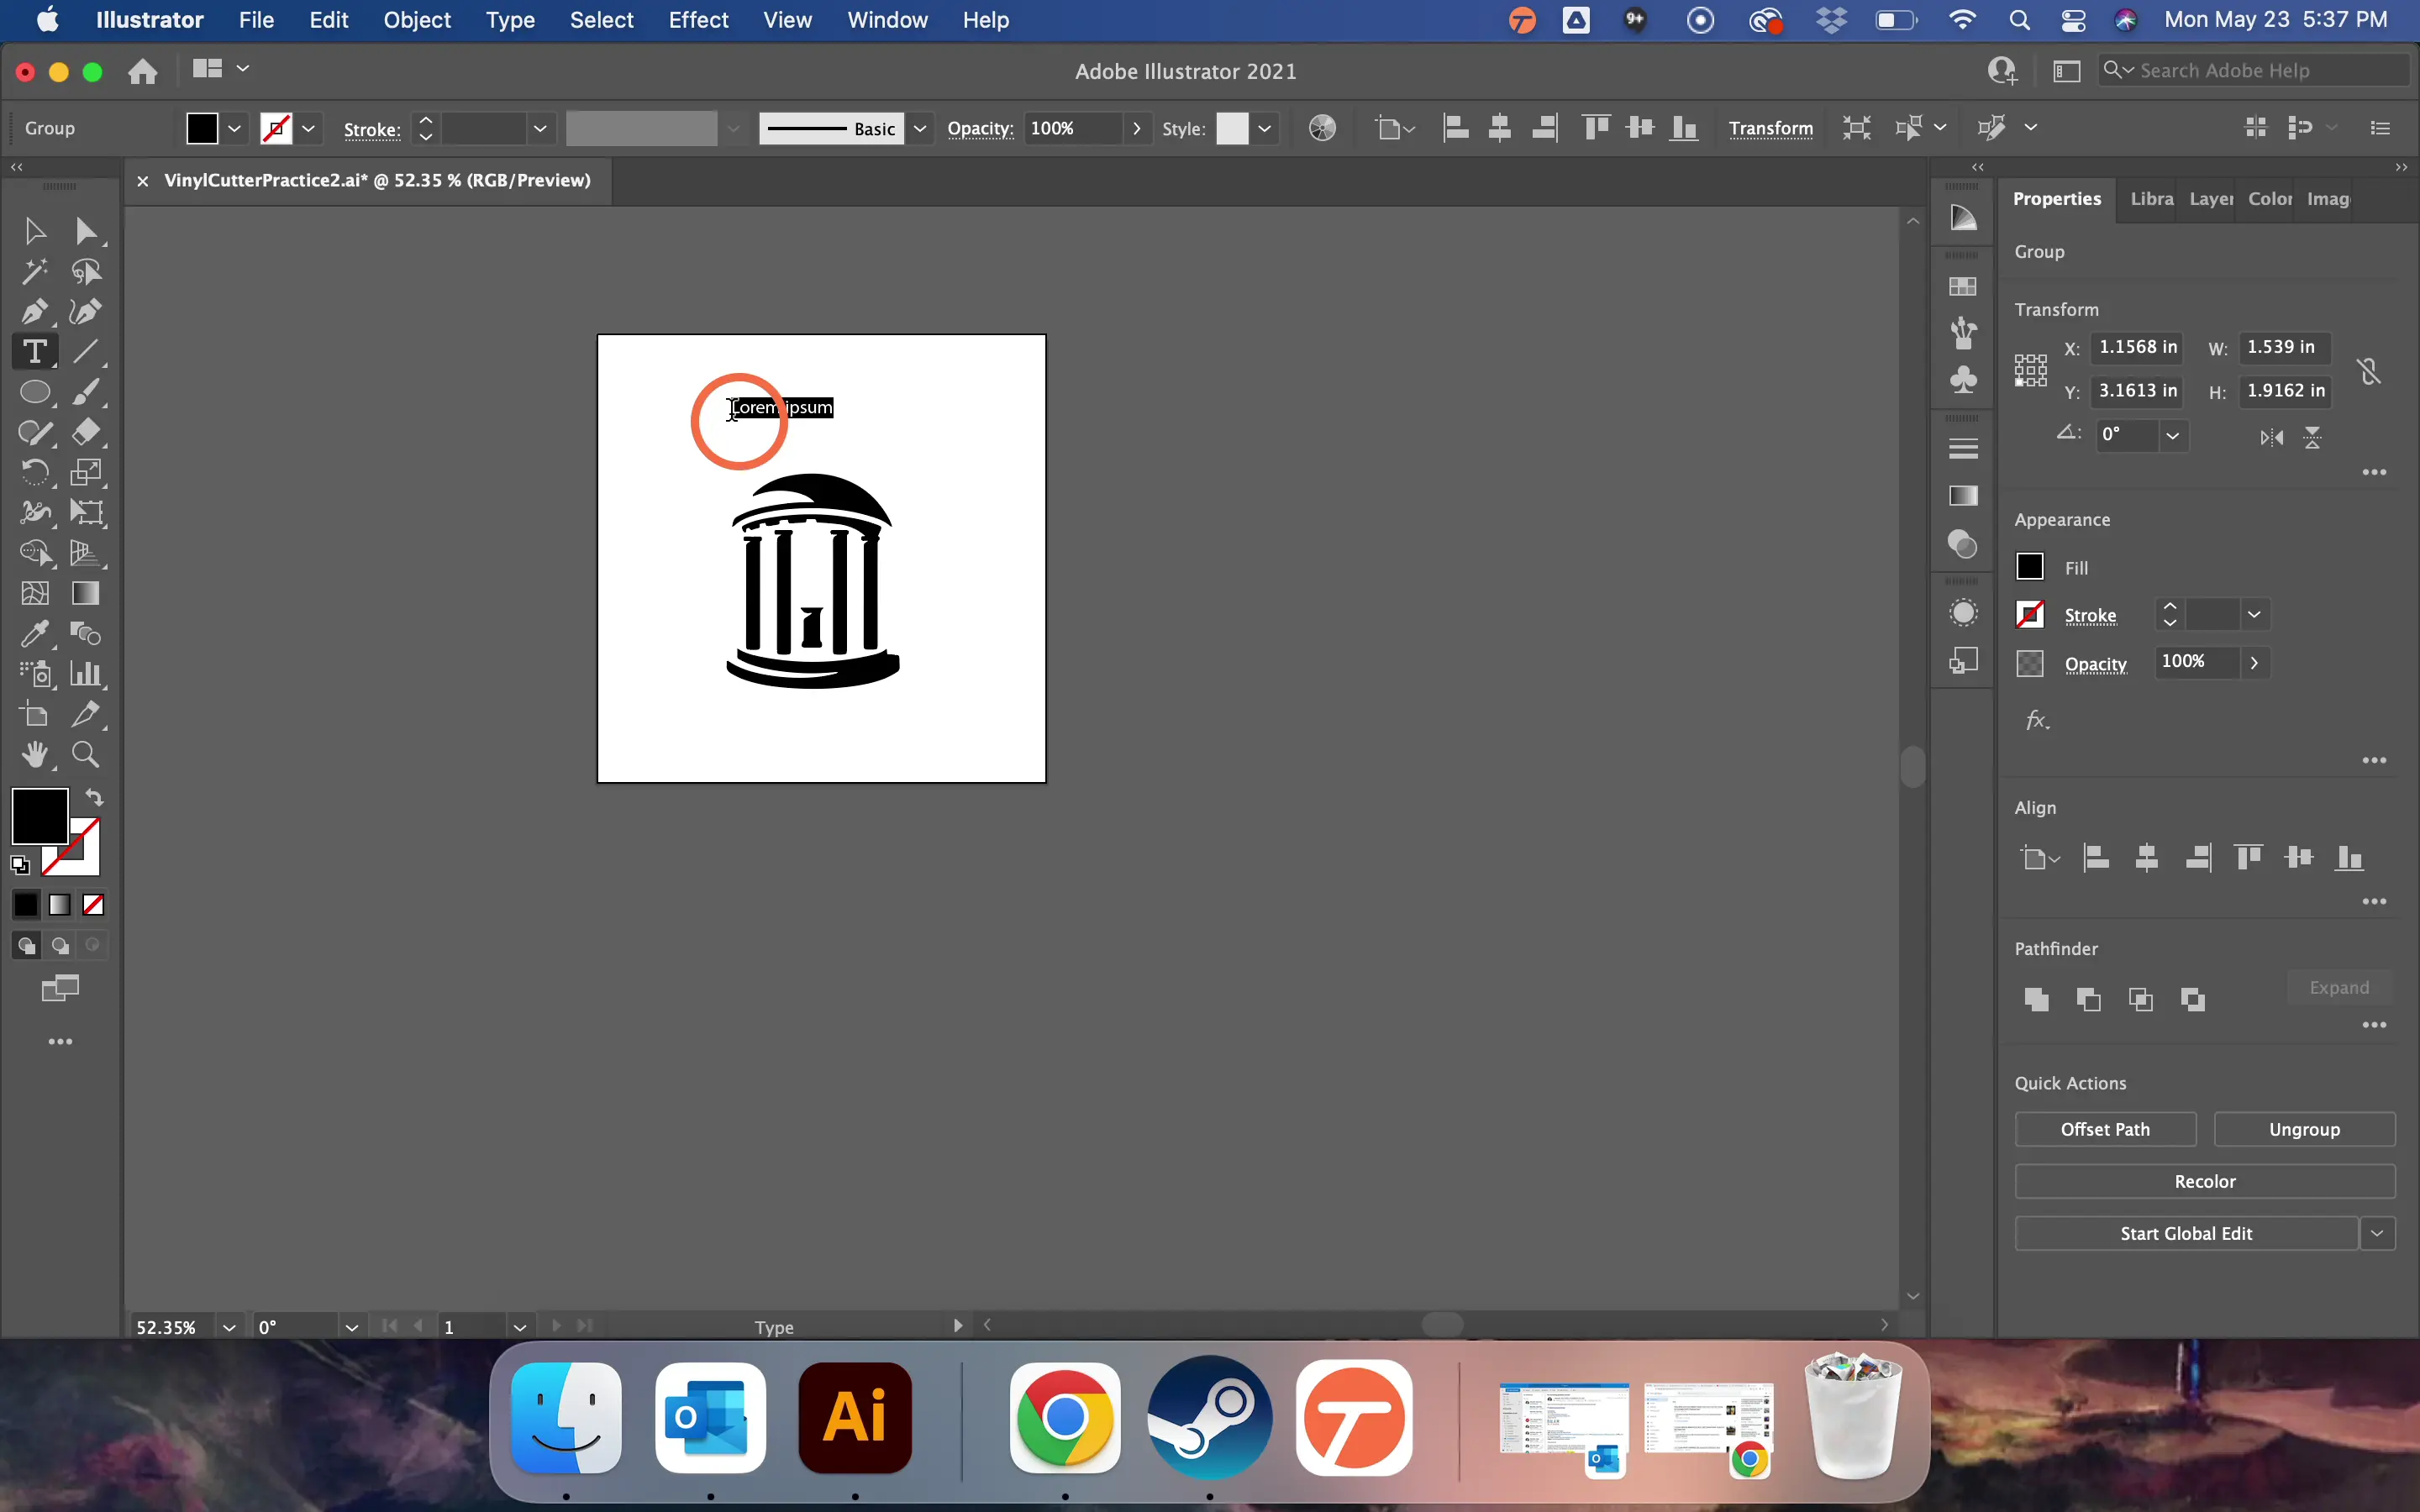Select the Pen tool
This screenshot has height=1512, width=2420.
coord(34,312)
